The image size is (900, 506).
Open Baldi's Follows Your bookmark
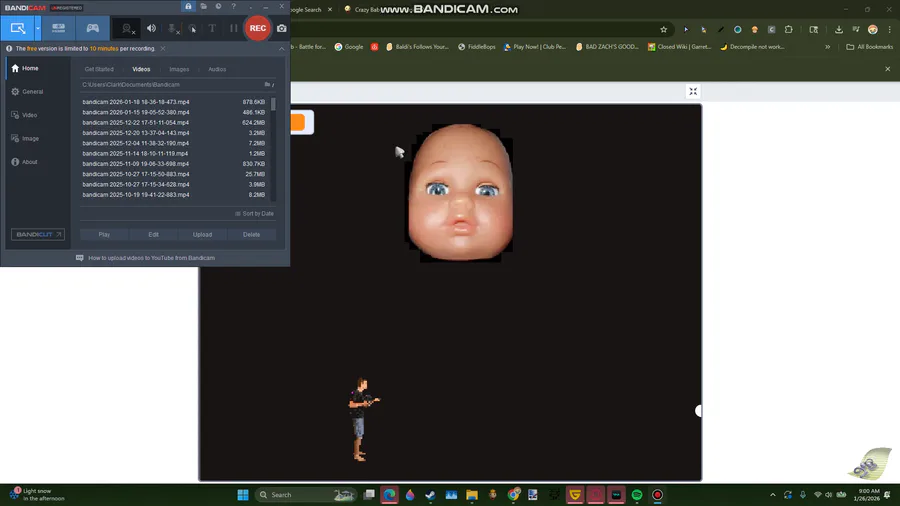click(417, 47)
